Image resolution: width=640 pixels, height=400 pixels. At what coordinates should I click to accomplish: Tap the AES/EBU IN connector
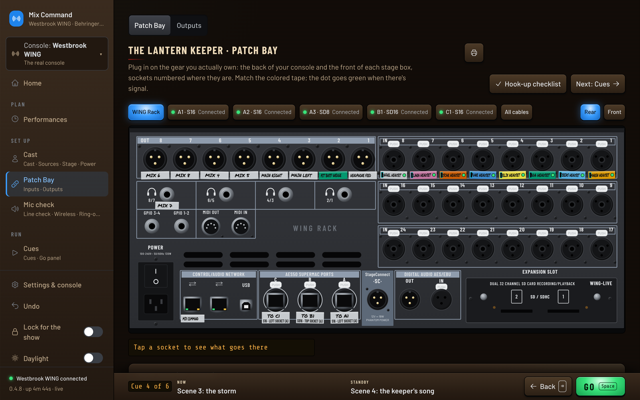(441, 299)
